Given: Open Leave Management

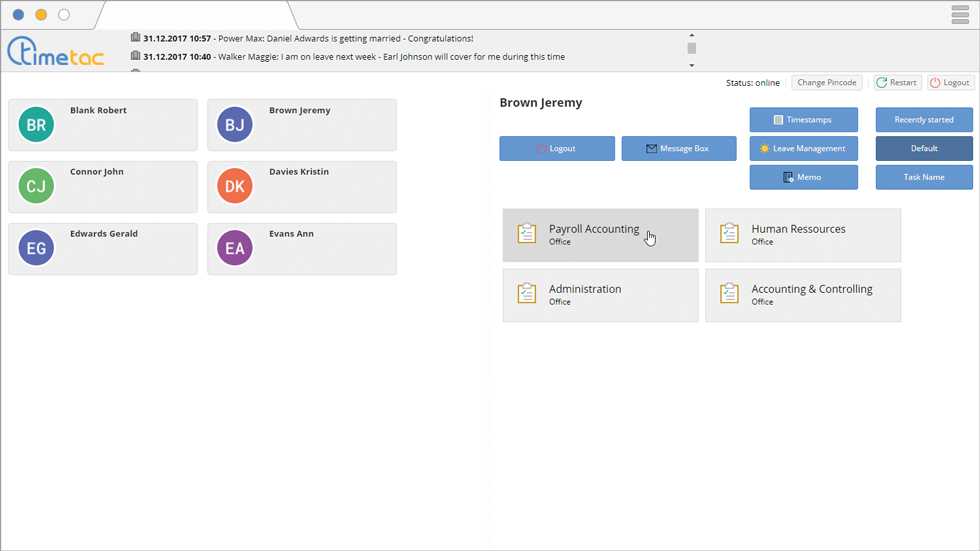Looking at the screenshot, I should tap(803, 148).
